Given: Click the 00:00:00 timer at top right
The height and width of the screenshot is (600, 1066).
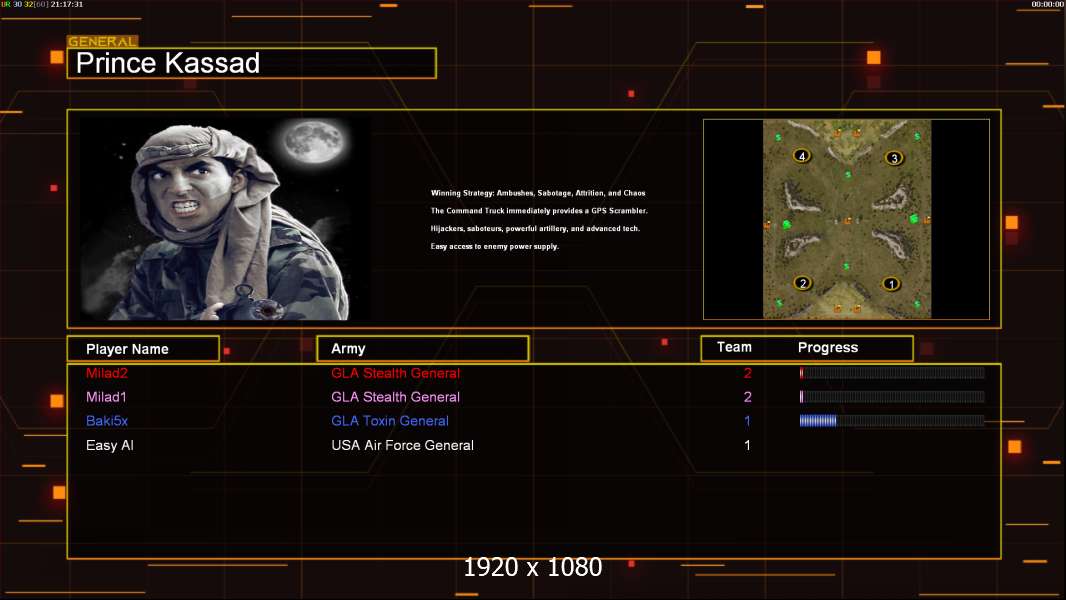Looking at the screenshot, I should coord(1048,4).
